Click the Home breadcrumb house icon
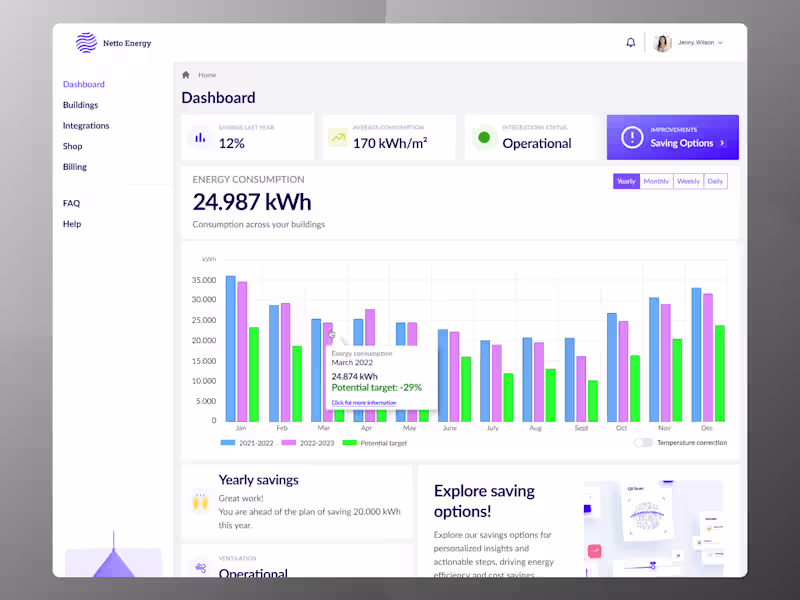Image resolution: width=800 pixels, height=600 pixels. (x=186, y=75)
